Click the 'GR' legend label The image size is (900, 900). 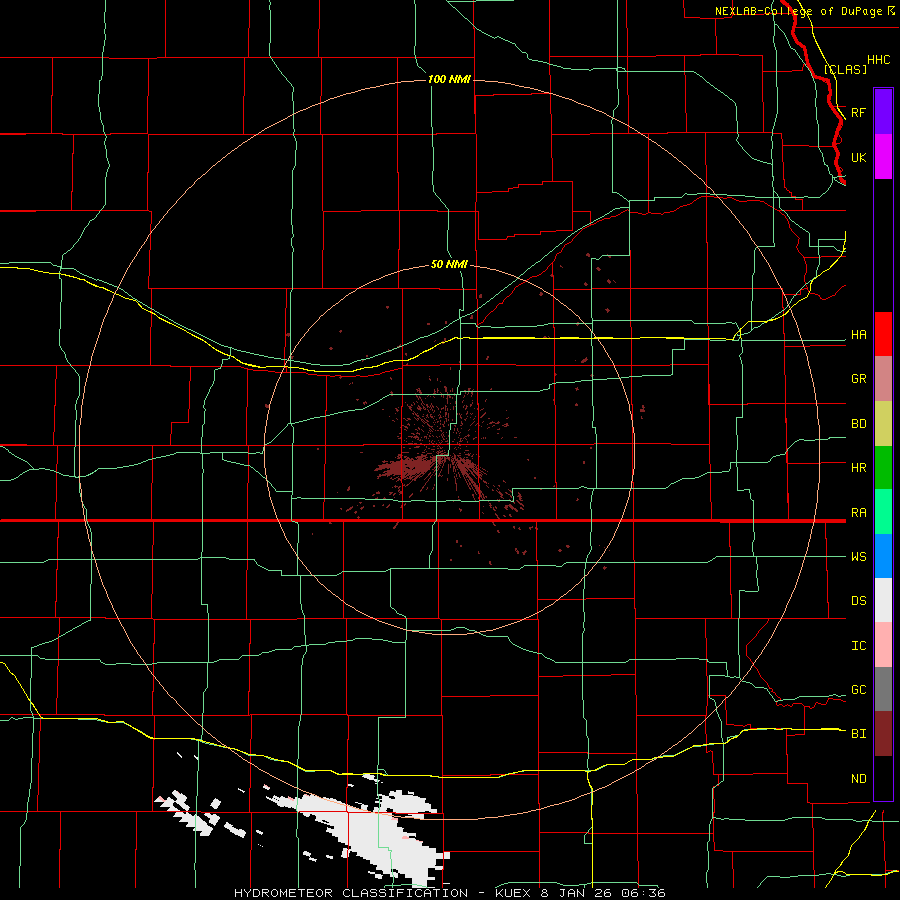(858, 379)
